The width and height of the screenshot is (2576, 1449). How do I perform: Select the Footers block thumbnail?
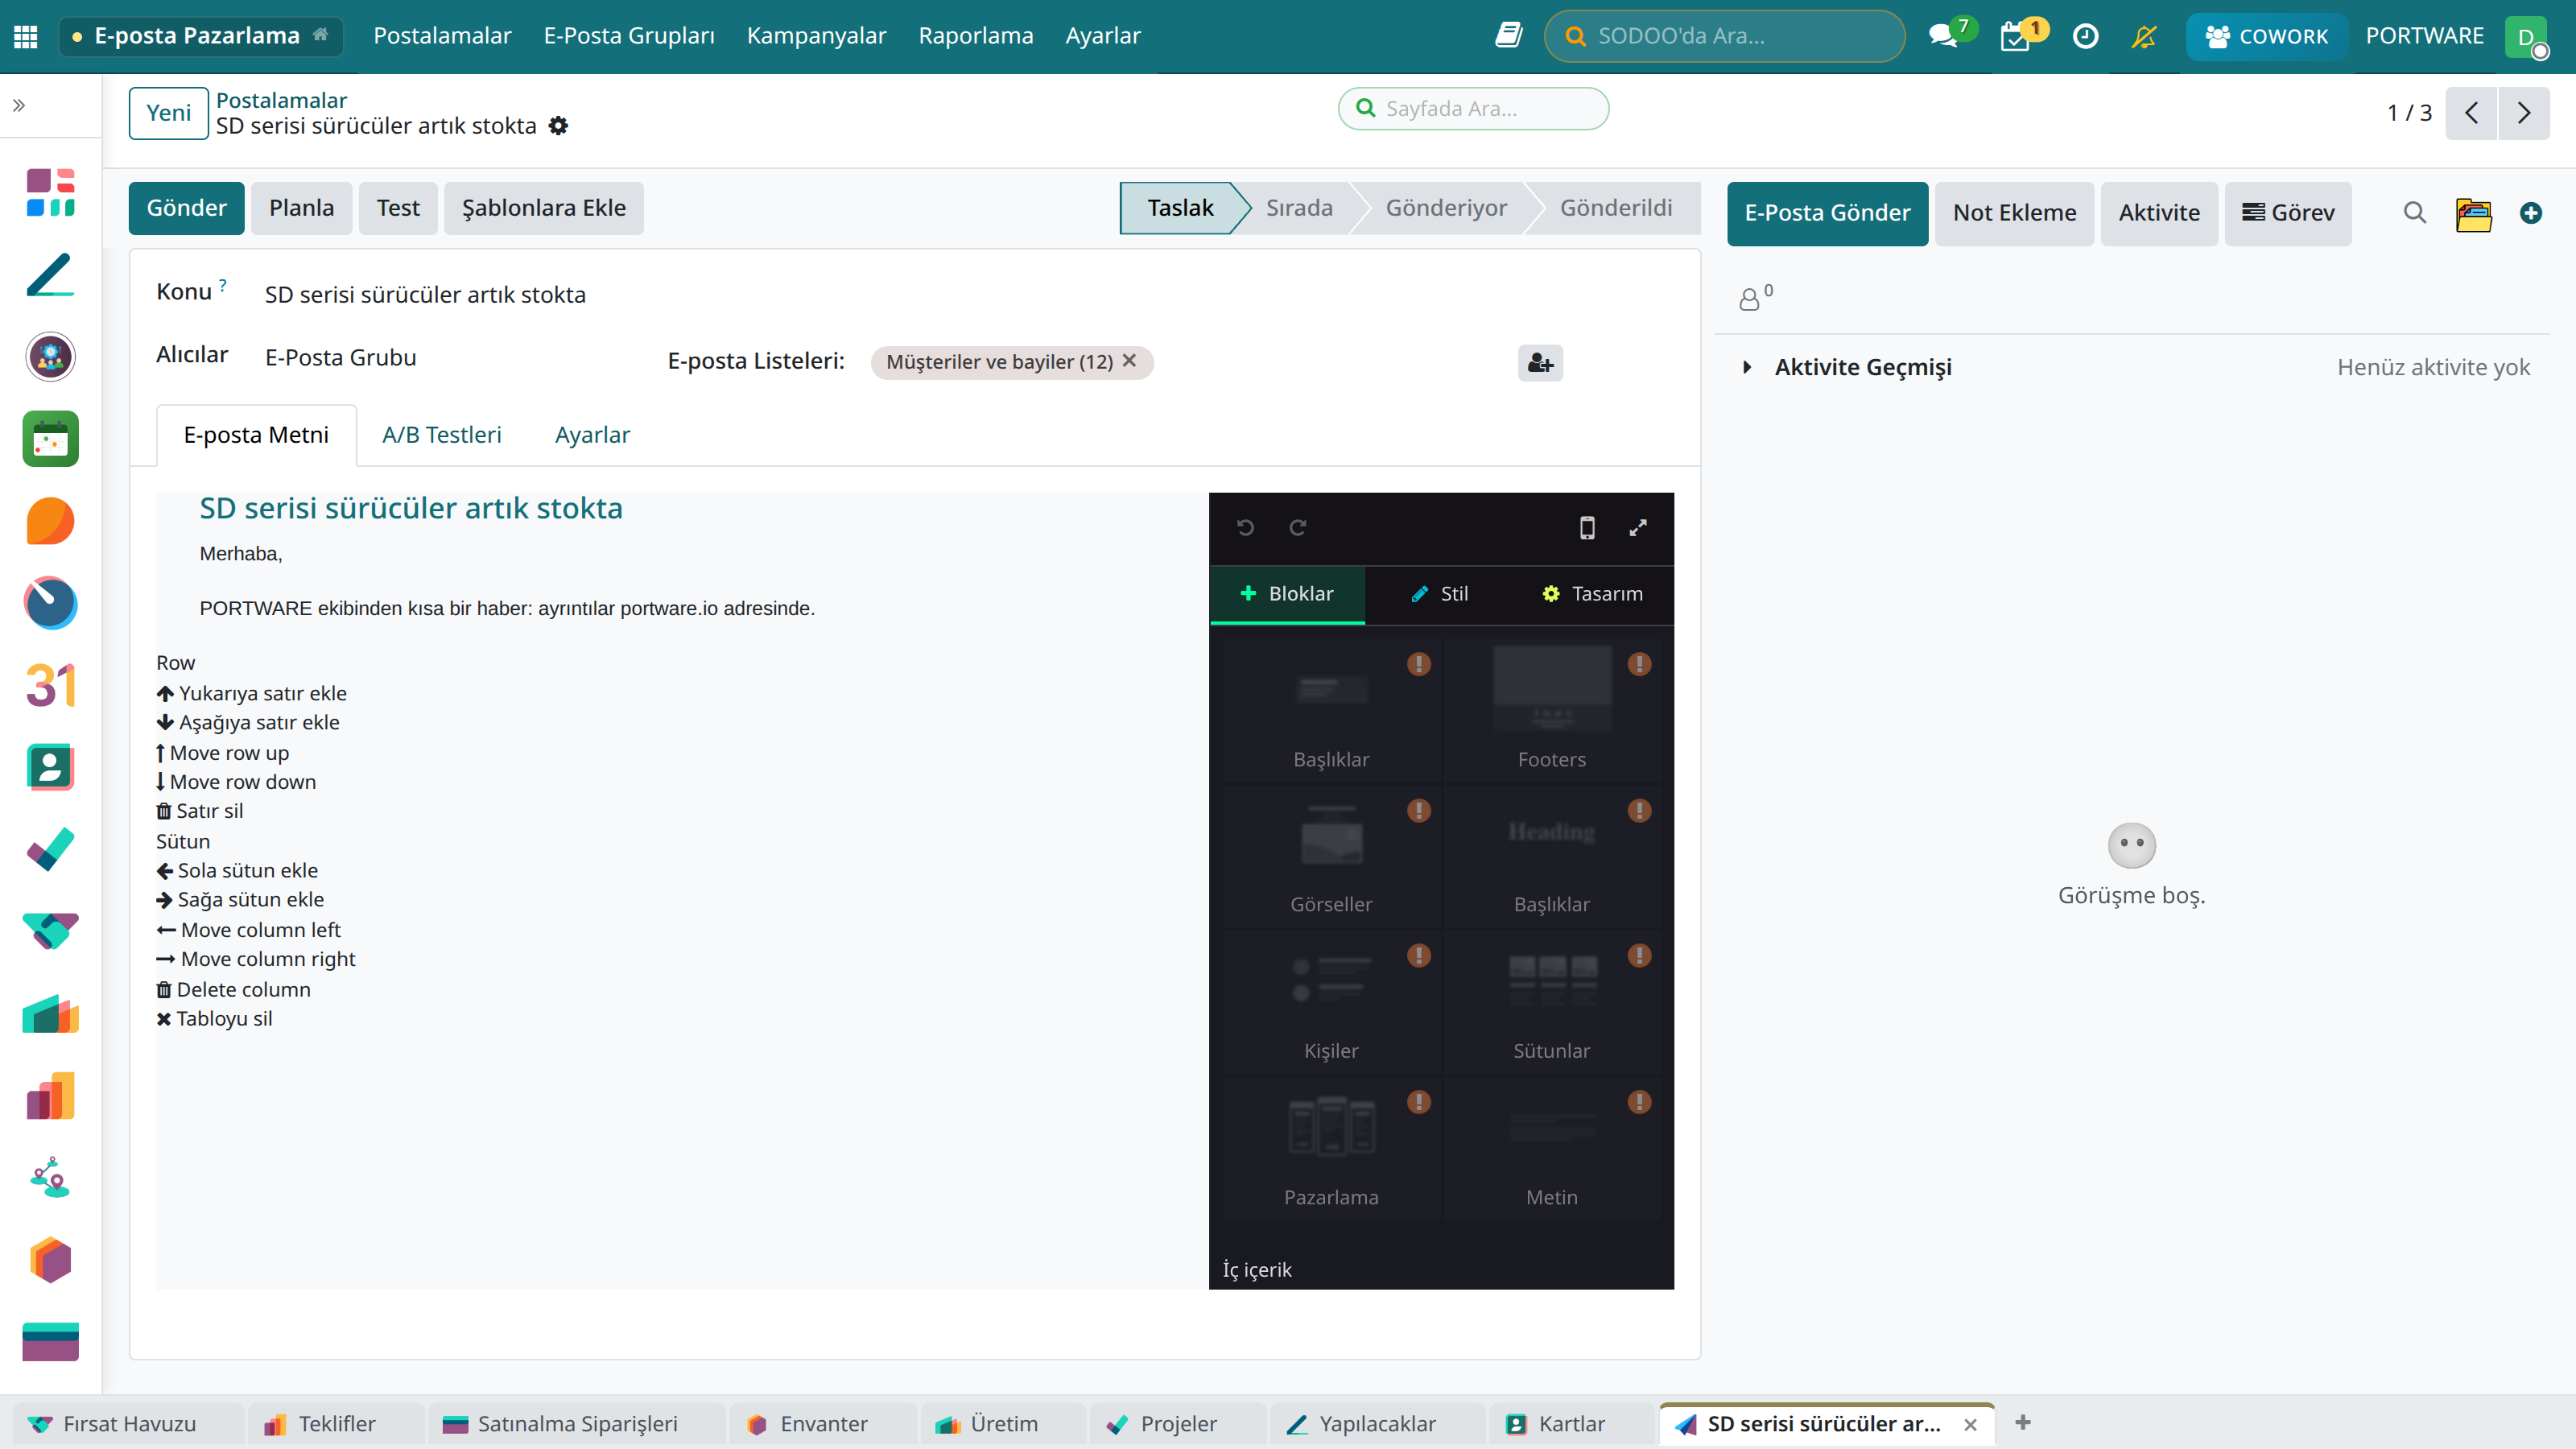[1551, 710]
